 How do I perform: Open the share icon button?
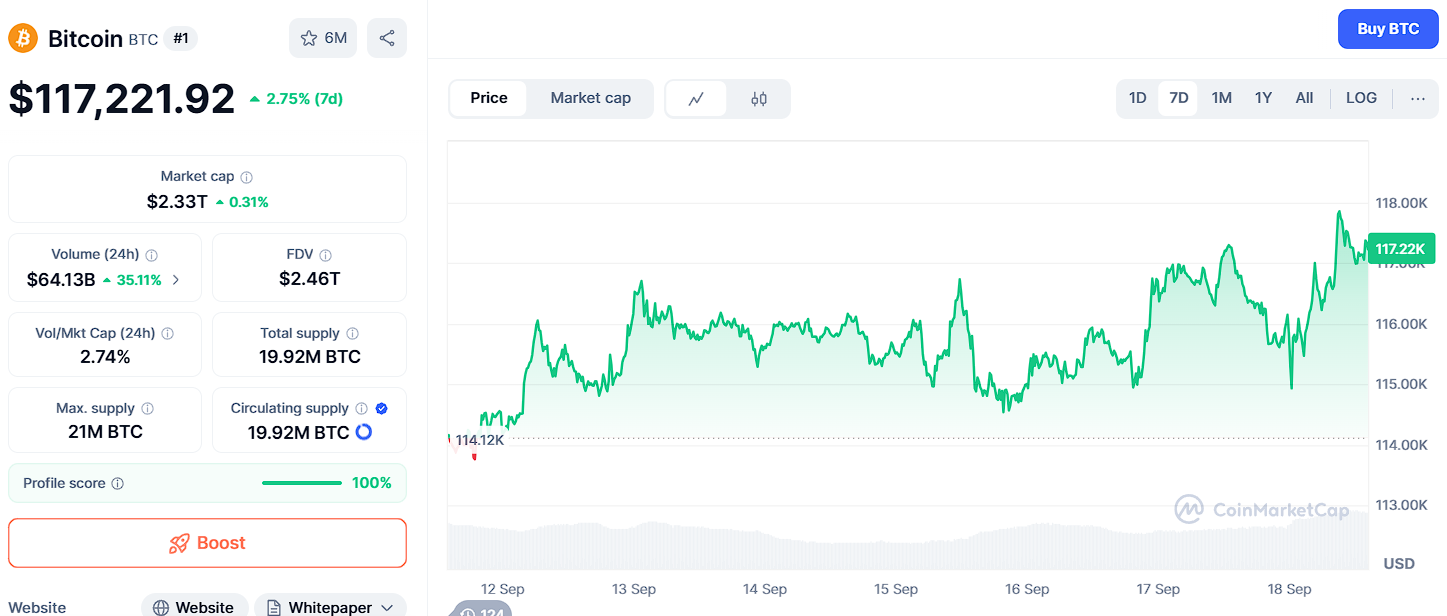tap(387, 38)
